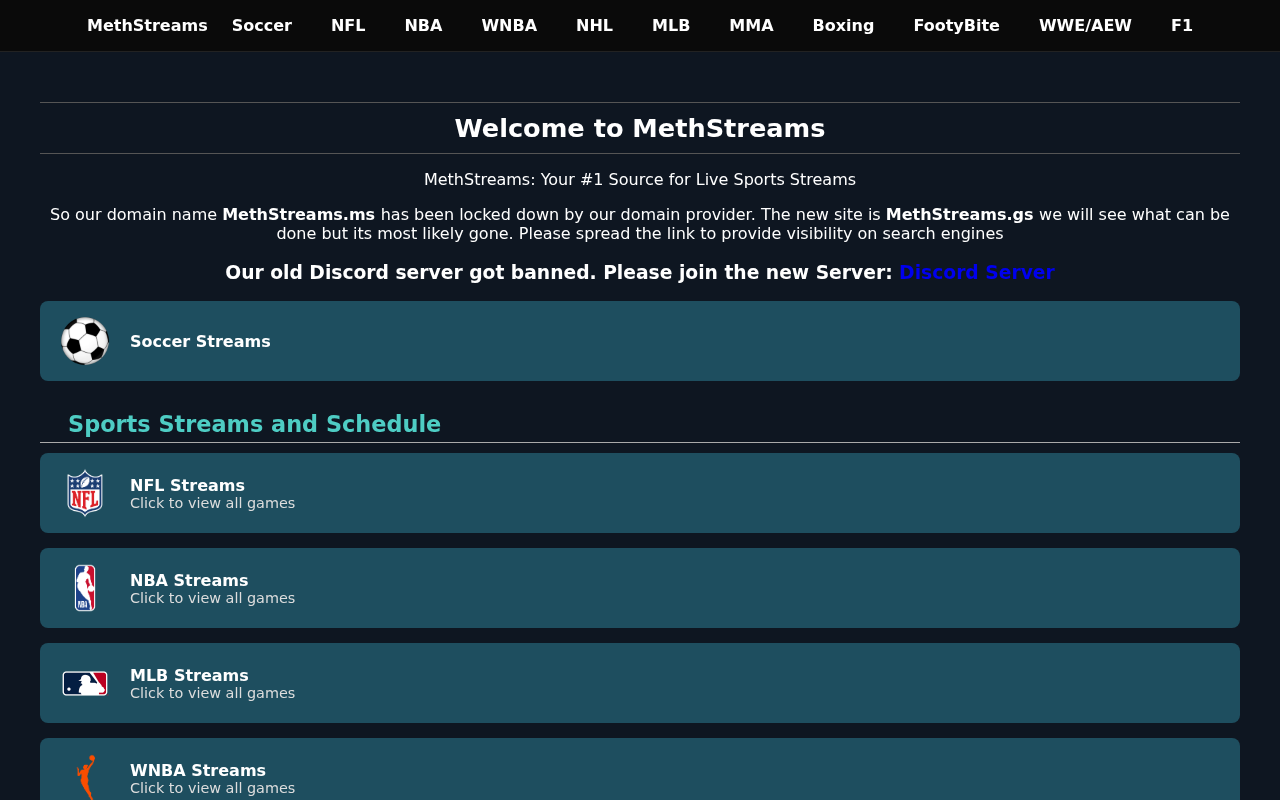The height and width of the screenshot is (800, 1280).
Task: Open the NBA Streams title link
Action: pos(189,580)
